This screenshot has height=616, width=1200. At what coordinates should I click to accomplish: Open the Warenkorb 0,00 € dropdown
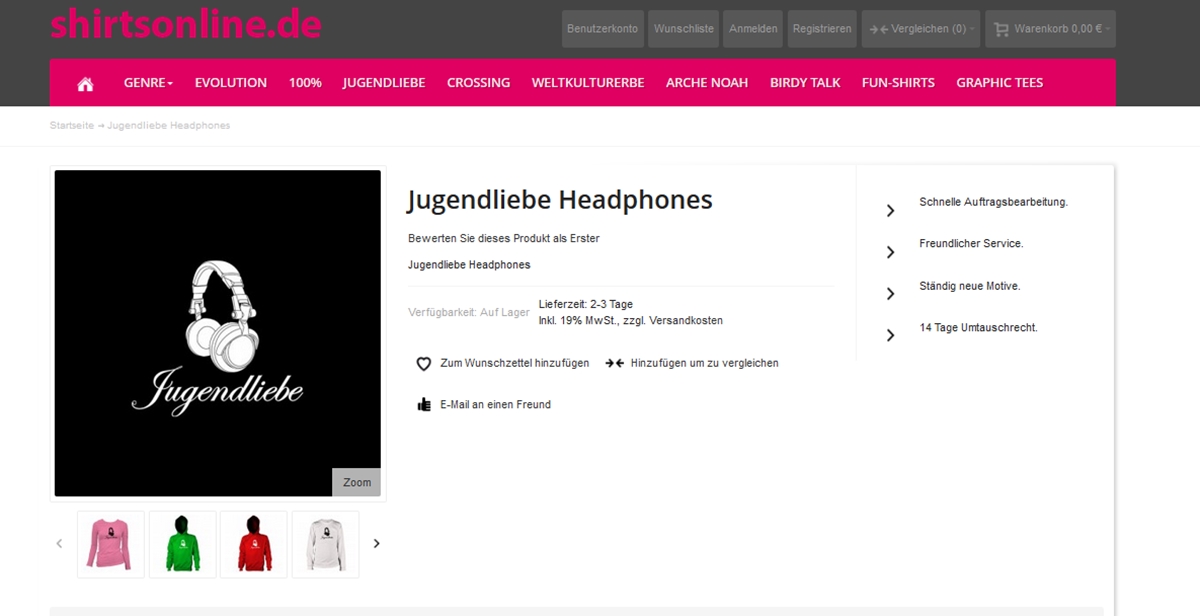[1050, 29]
